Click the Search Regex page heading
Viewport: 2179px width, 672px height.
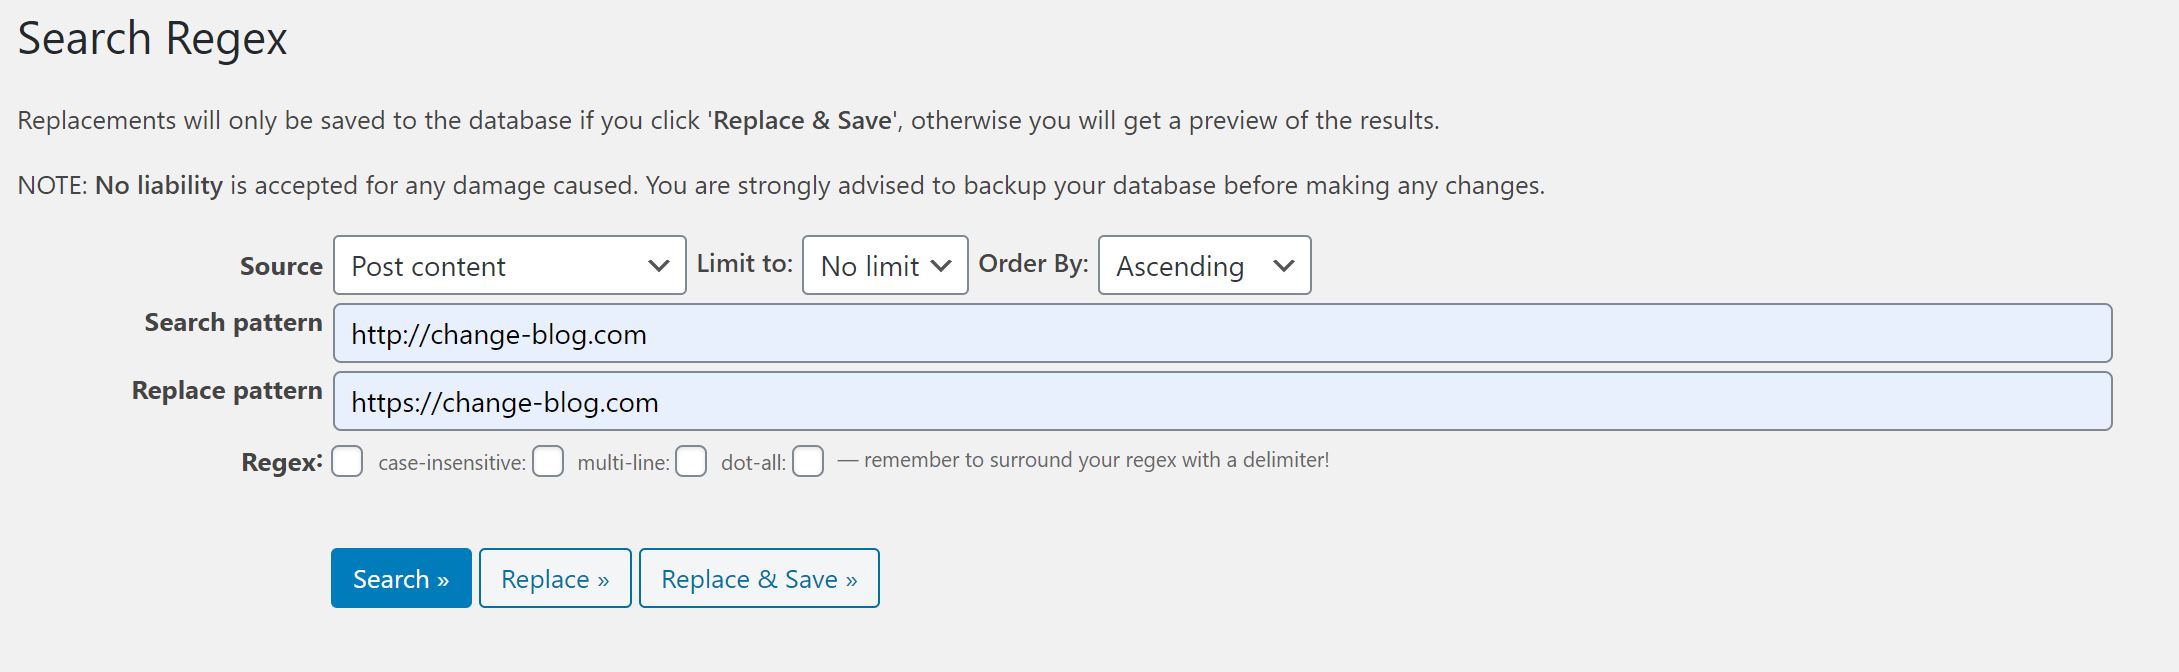pyautogui.click(x=152, y=39)
